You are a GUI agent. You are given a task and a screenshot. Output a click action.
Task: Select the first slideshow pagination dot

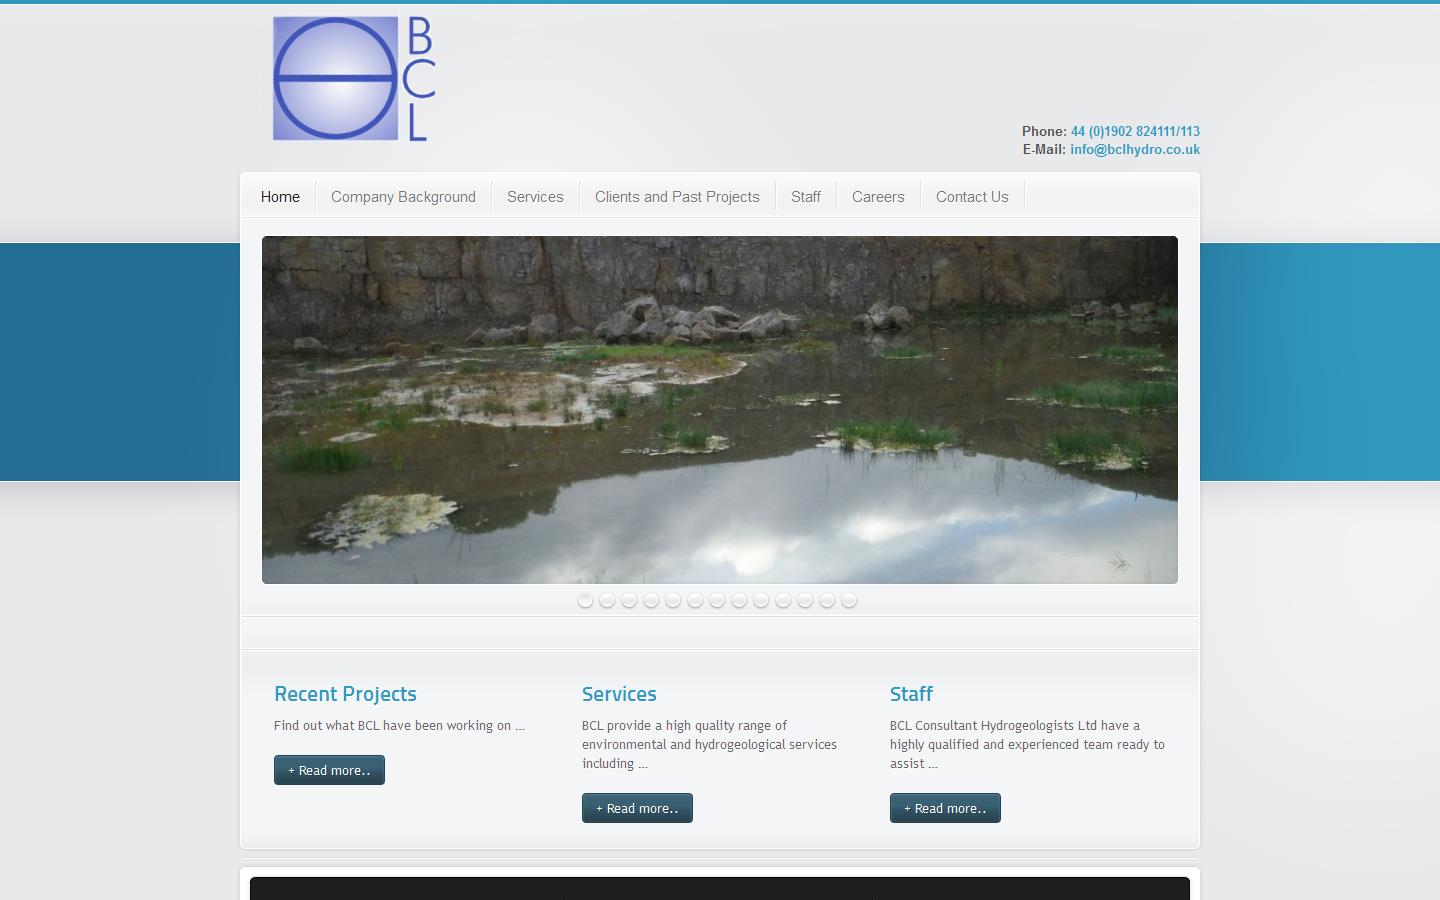coord(585,600)
